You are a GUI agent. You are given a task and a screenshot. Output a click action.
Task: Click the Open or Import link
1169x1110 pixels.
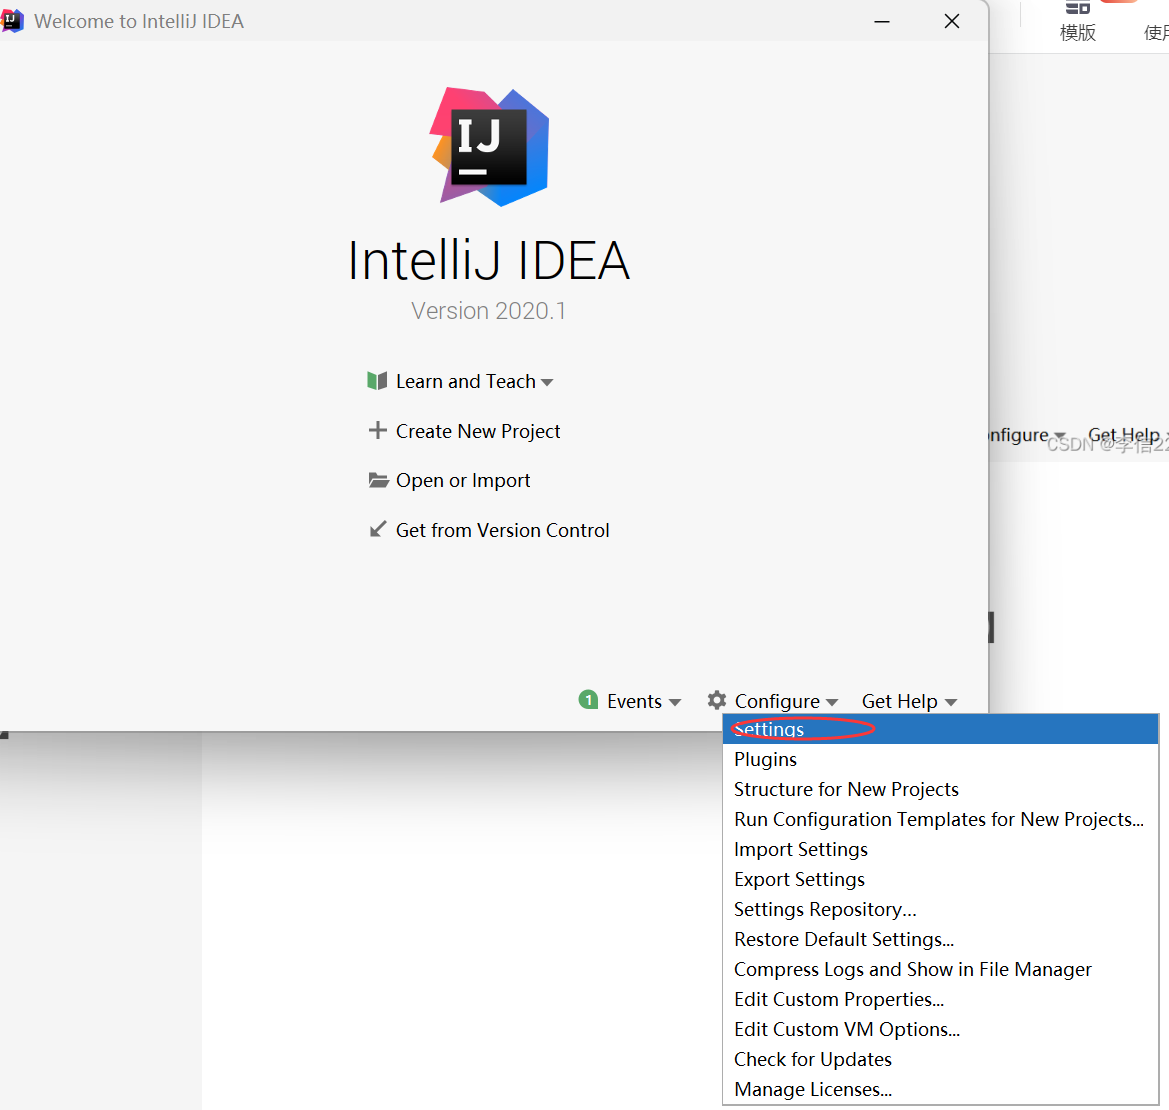(463, 481)
